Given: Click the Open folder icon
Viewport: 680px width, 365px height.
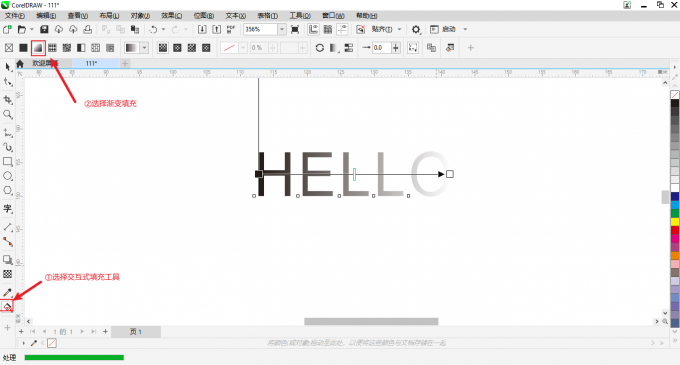Looking at the screenshot, I should point(22,29).
